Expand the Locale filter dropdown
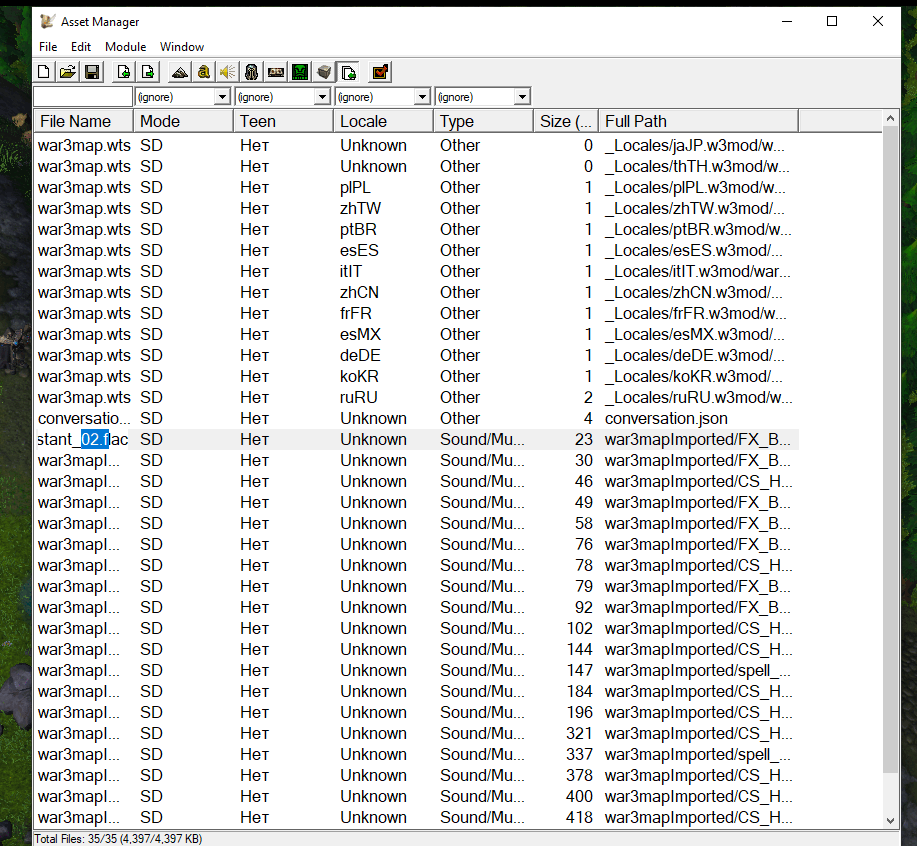917x846 pixels. pyautogui.click(x=422, y=96)
